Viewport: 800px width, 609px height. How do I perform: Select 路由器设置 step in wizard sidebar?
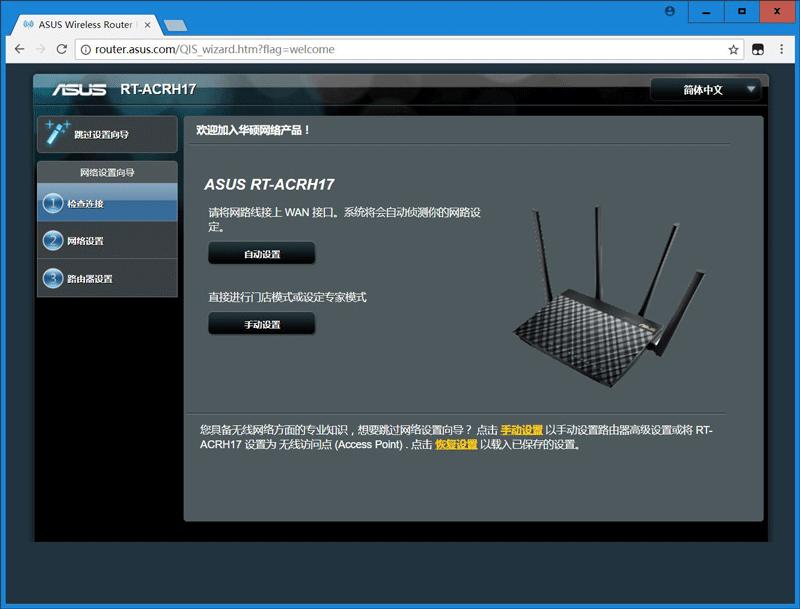[x=107, y=278]
